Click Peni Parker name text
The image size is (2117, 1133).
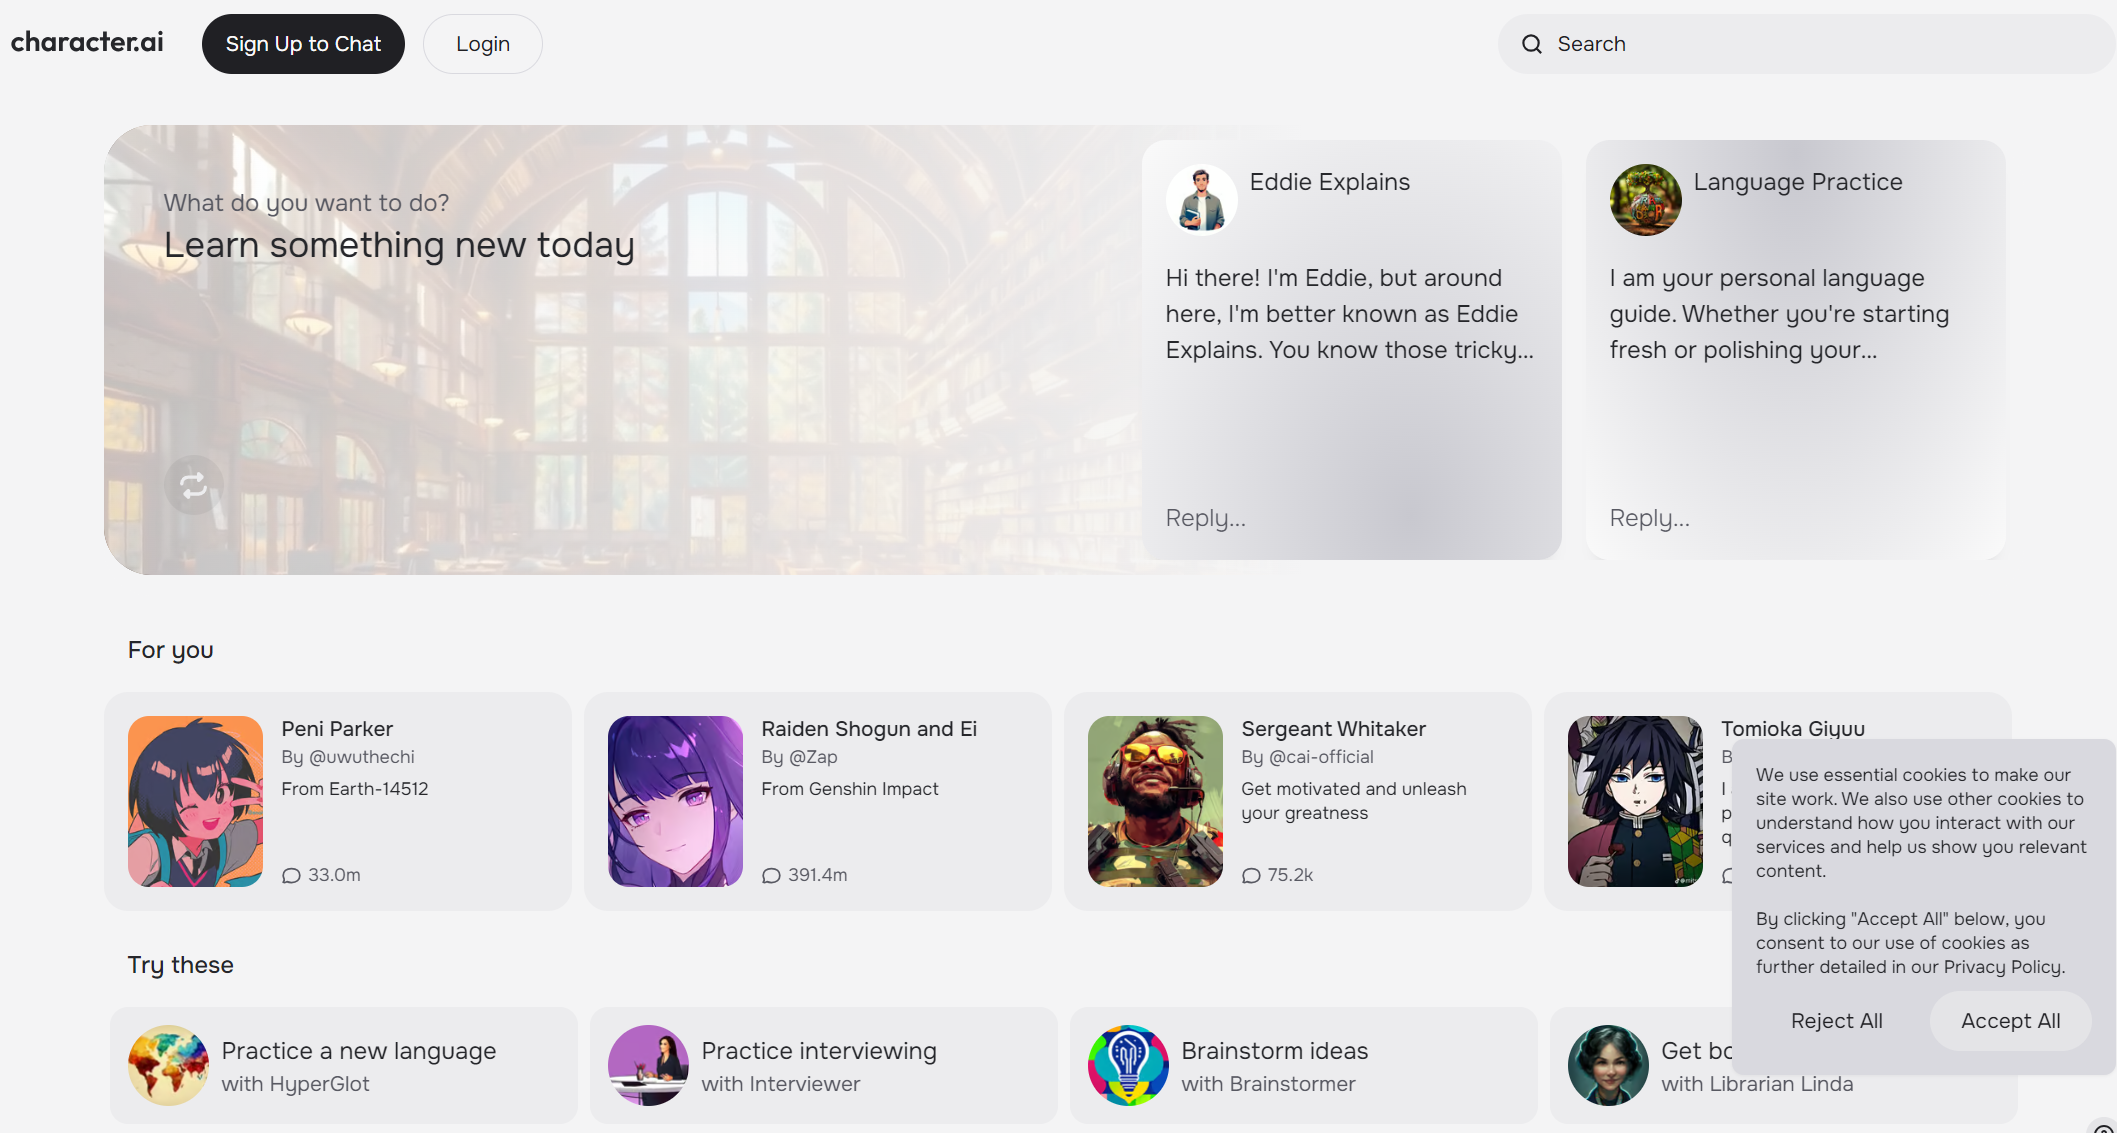click(x=337, y=729)
